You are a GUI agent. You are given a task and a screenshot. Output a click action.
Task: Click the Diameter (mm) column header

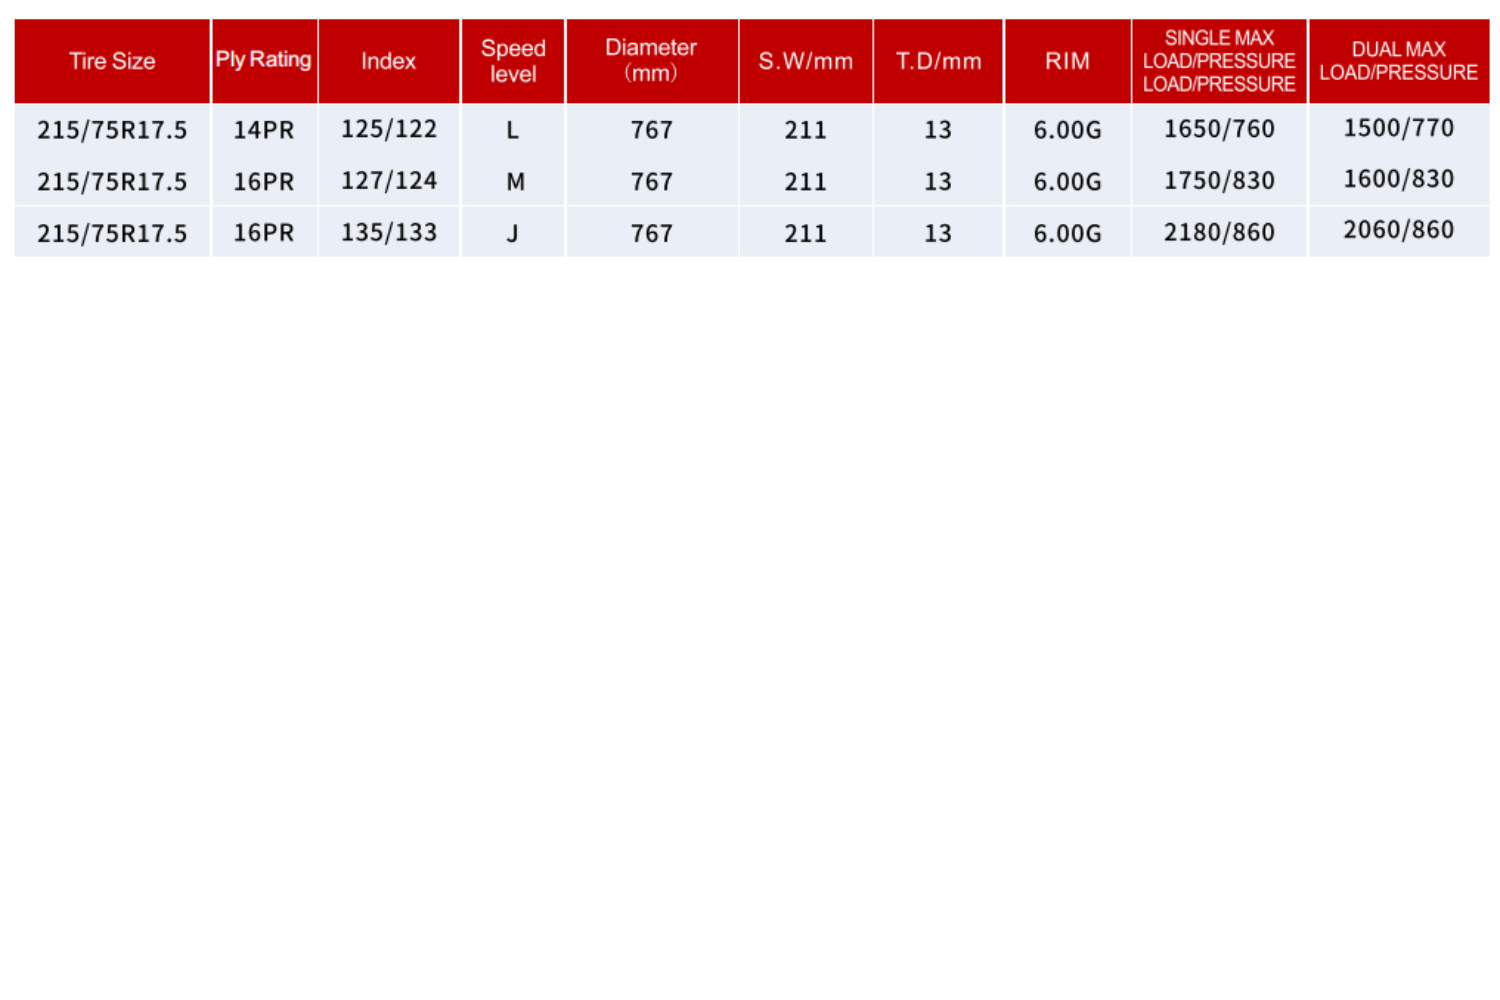click(651, 61)
